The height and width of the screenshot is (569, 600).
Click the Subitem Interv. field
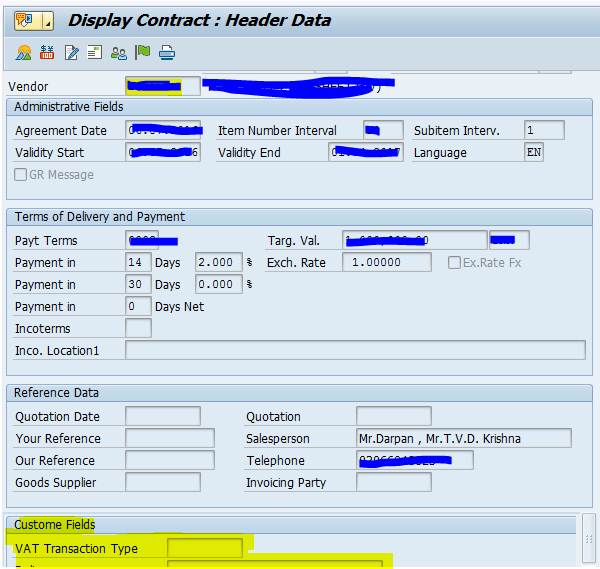[544, 130]
